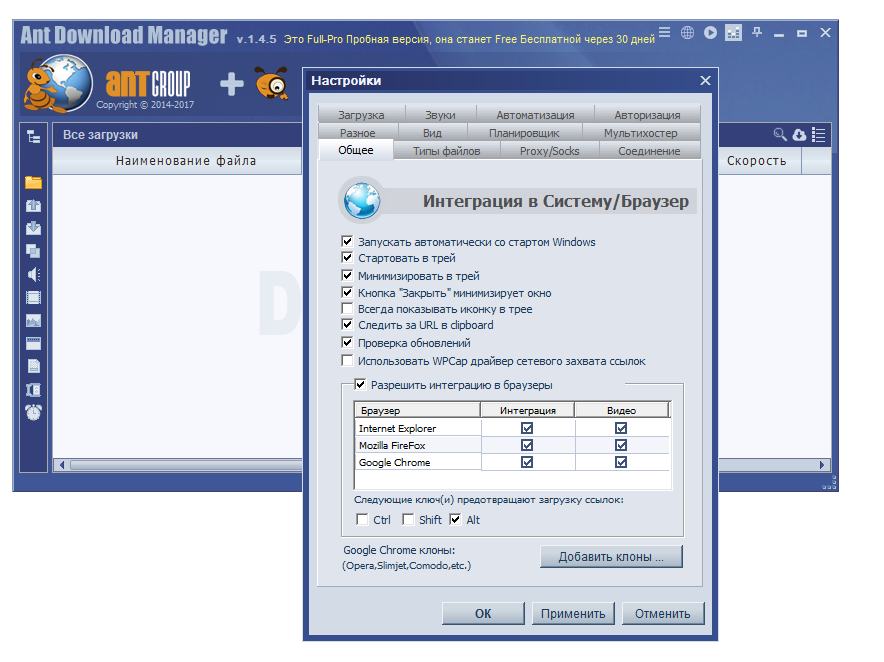Toggle Internet Explorer Видео checkbox
This screenshot has height=662, width=884.
tap(621, 428)
